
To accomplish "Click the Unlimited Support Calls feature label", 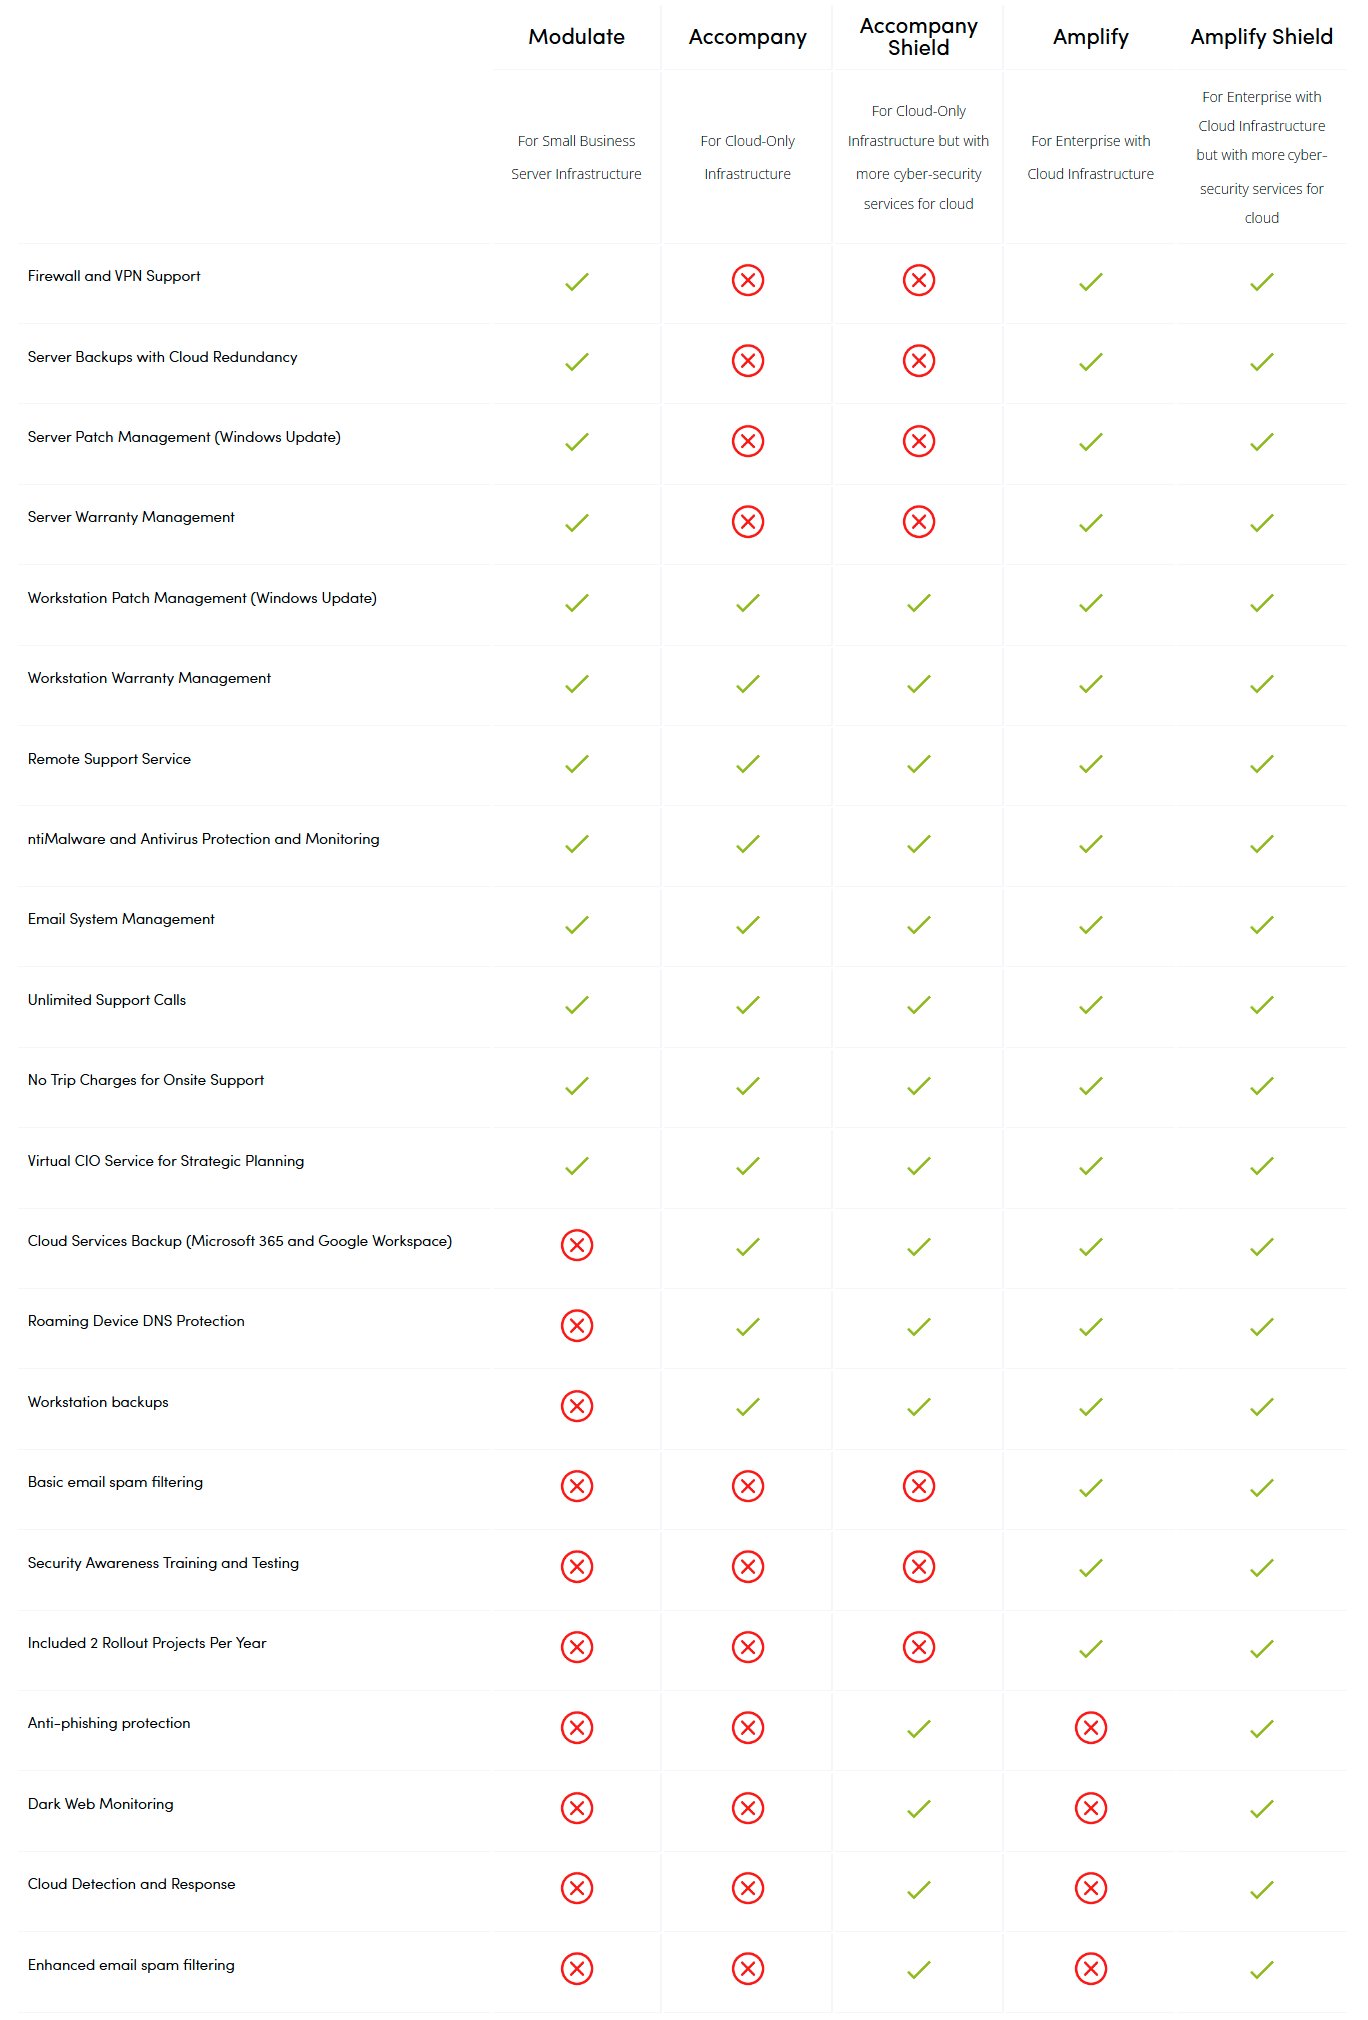I will click(x=107, y=1000).
